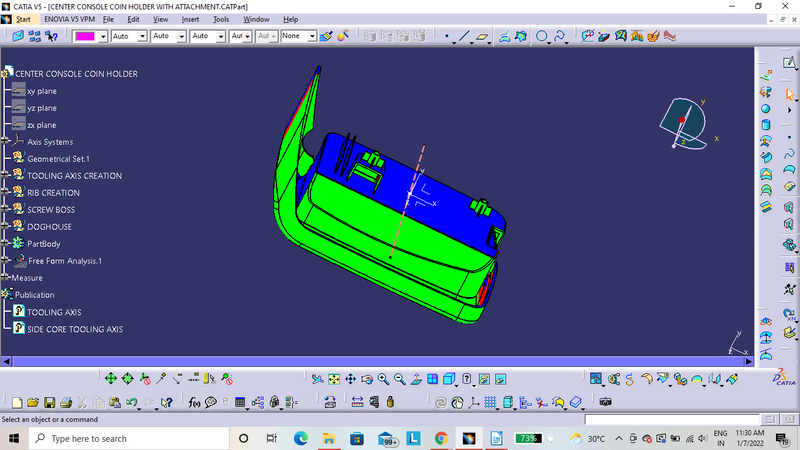Click the Sketcher icon at top right
The height and width of the screenshot is (450, 800).
[x=789, y=63]
